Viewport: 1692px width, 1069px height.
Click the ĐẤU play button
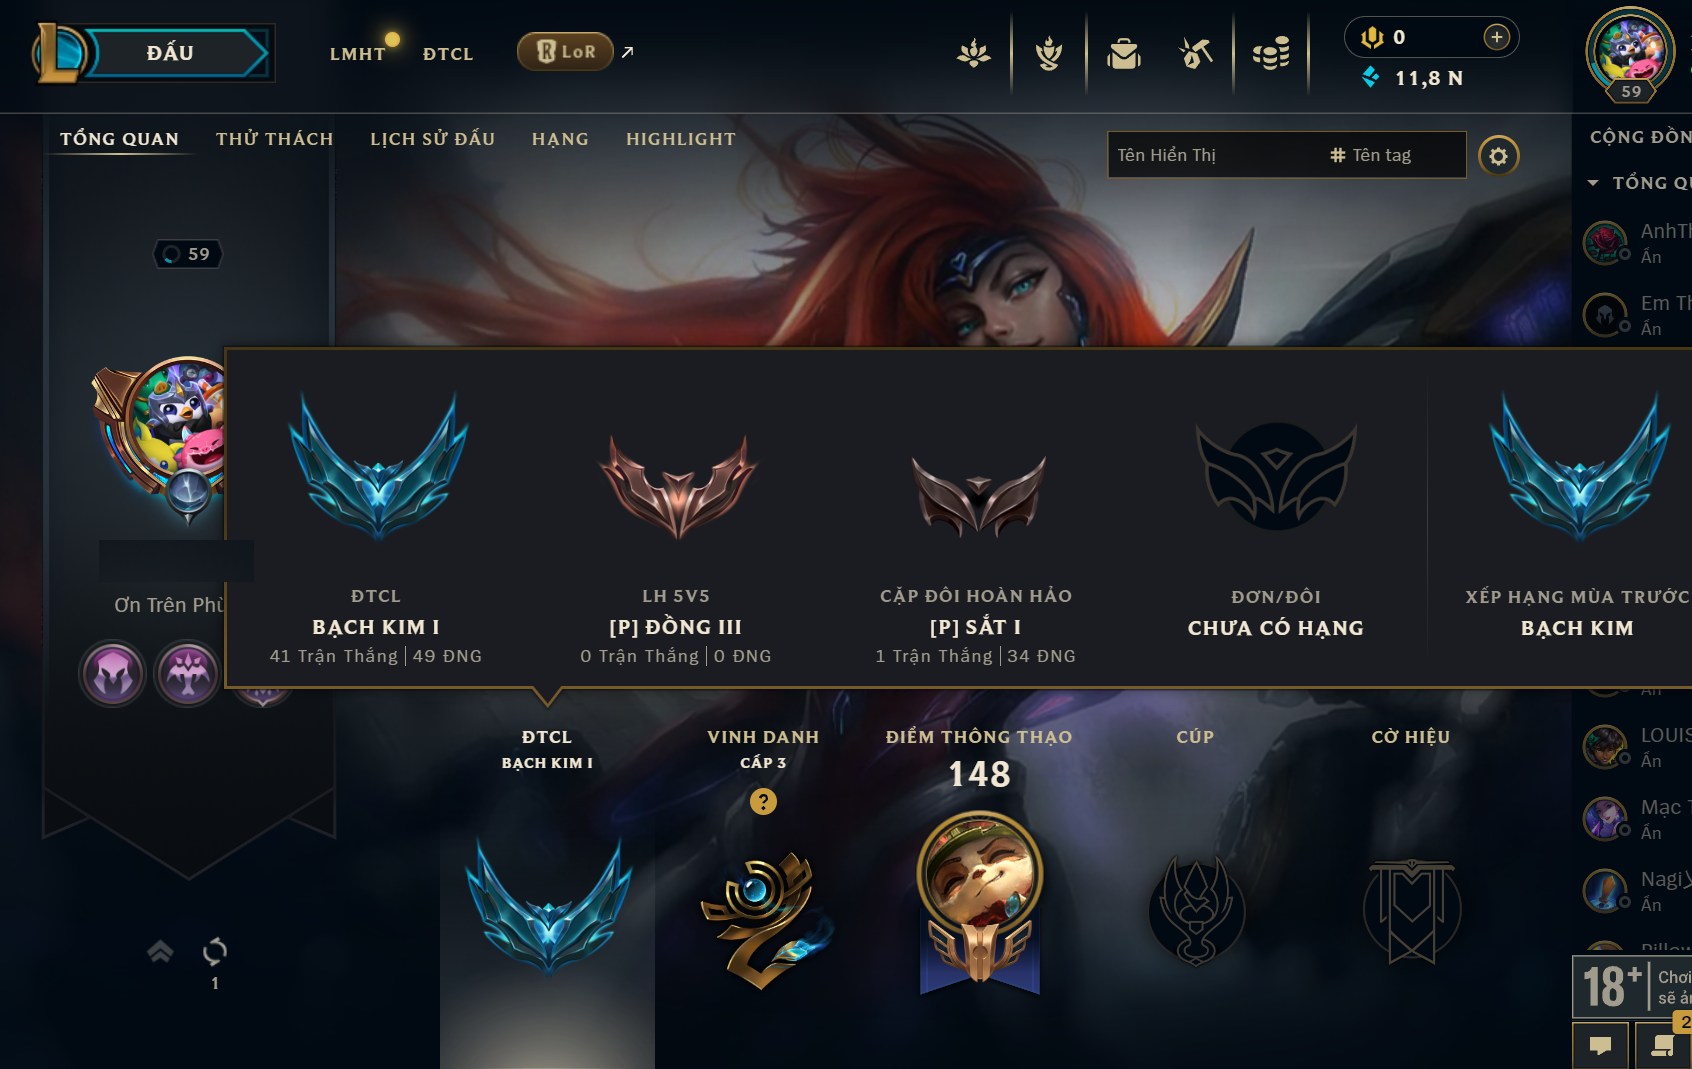pos(171,53)
